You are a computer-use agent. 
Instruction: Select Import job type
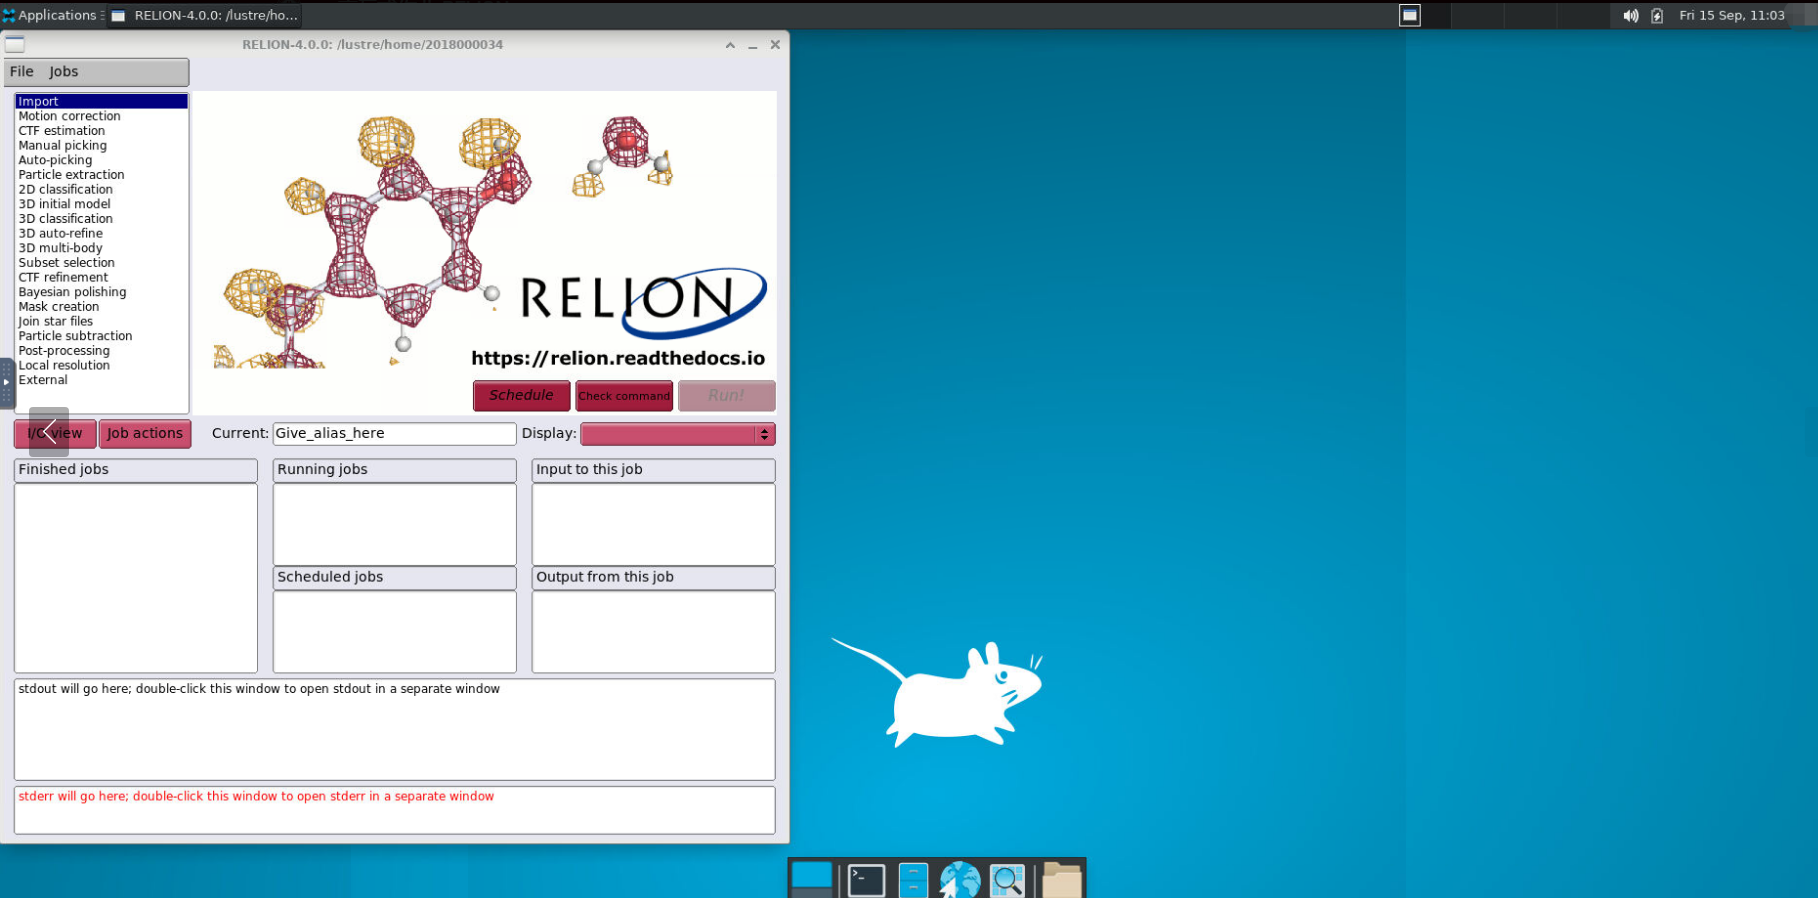pyautogui.click(x=101, y=101)
